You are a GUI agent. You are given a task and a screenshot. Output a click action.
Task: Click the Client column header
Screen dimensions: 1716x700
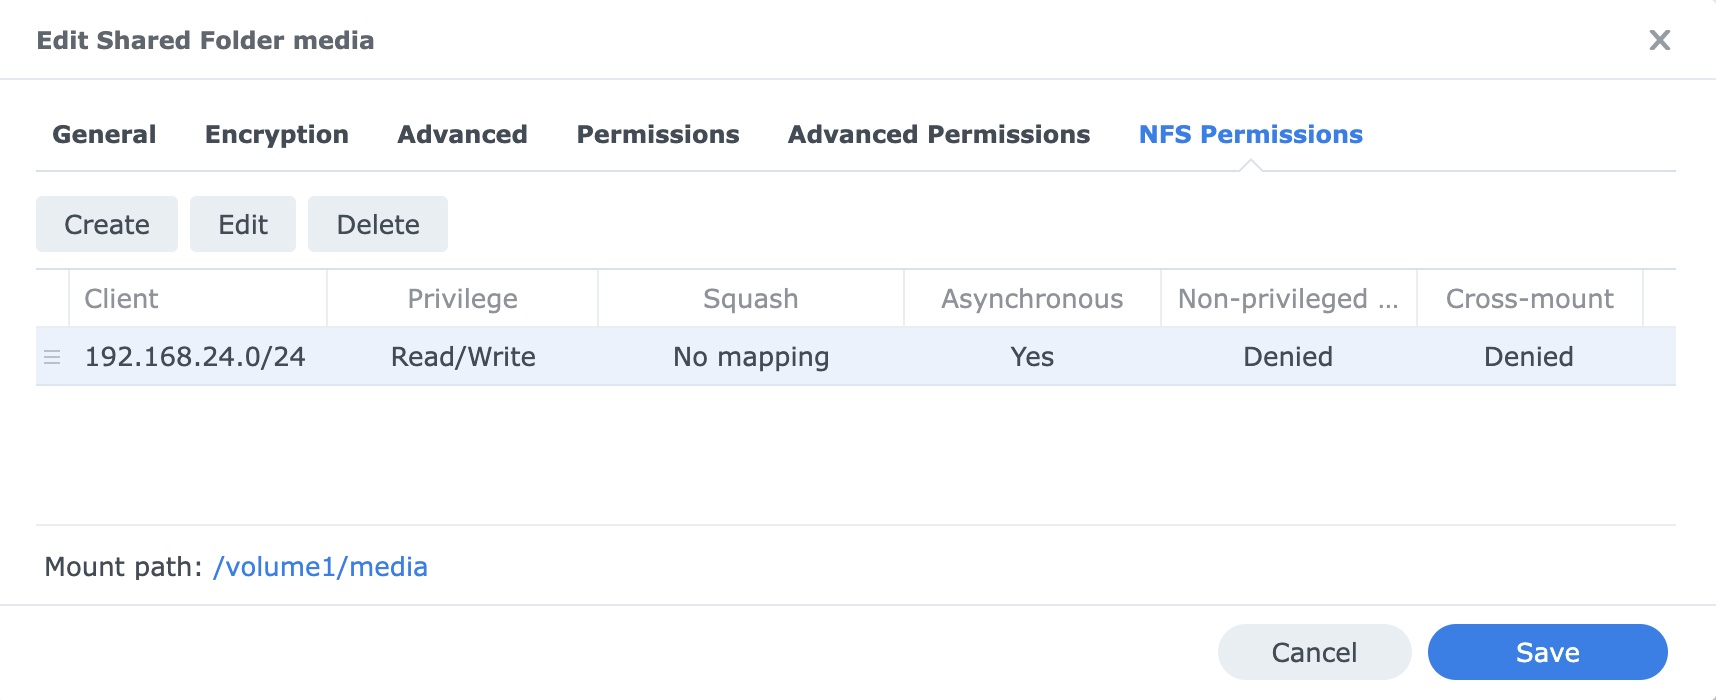(x=122, y=299)
